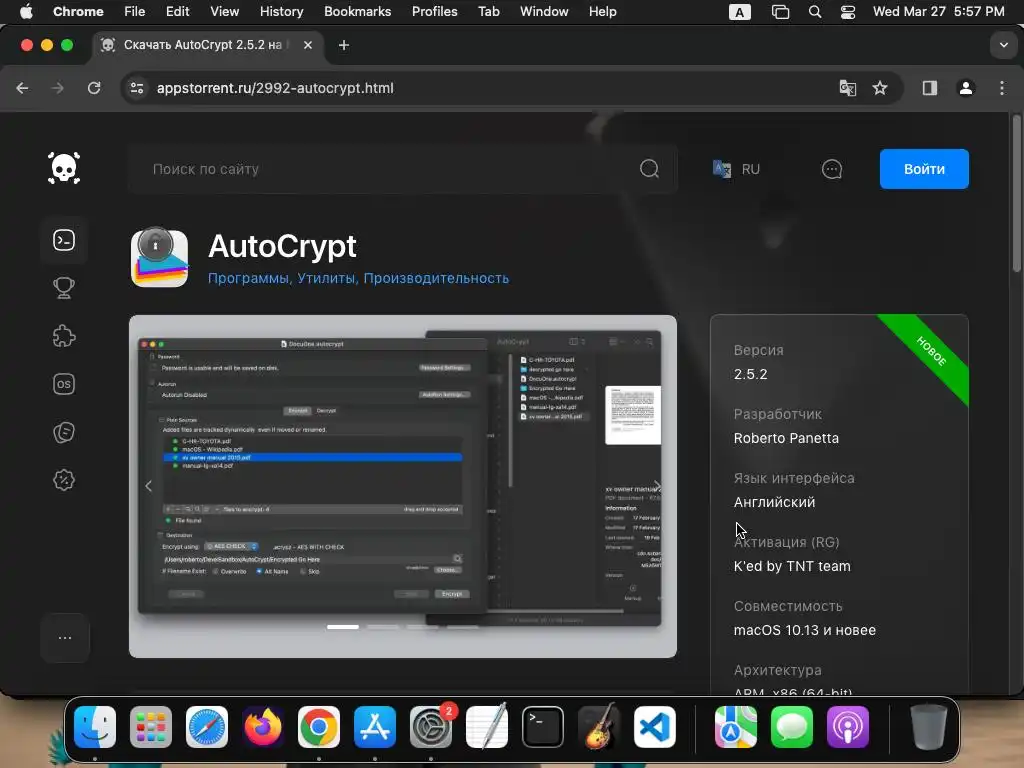Click the page vertical scrollbar
Screen dimensions: 1024x768
tap(1016, 193)
